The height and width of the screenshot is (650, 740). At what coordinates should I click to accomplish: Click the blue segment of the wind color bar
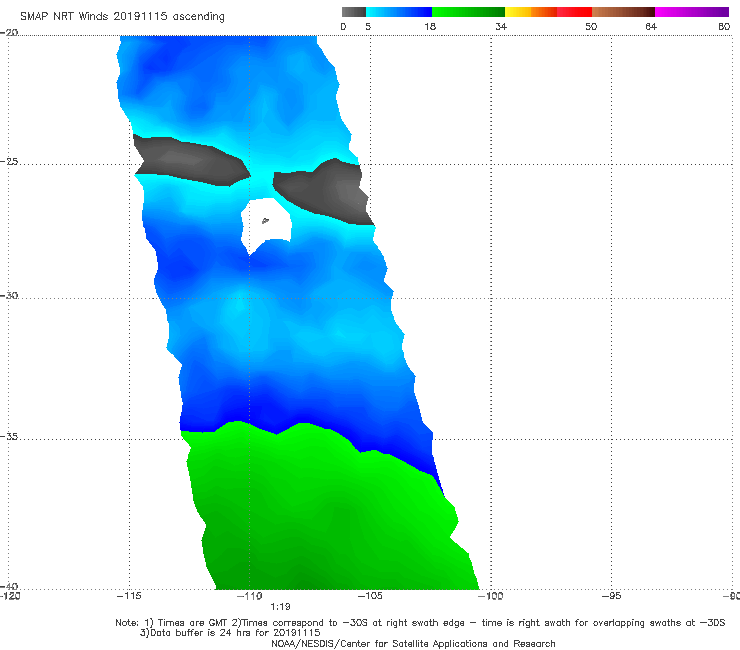pos(399,12)
